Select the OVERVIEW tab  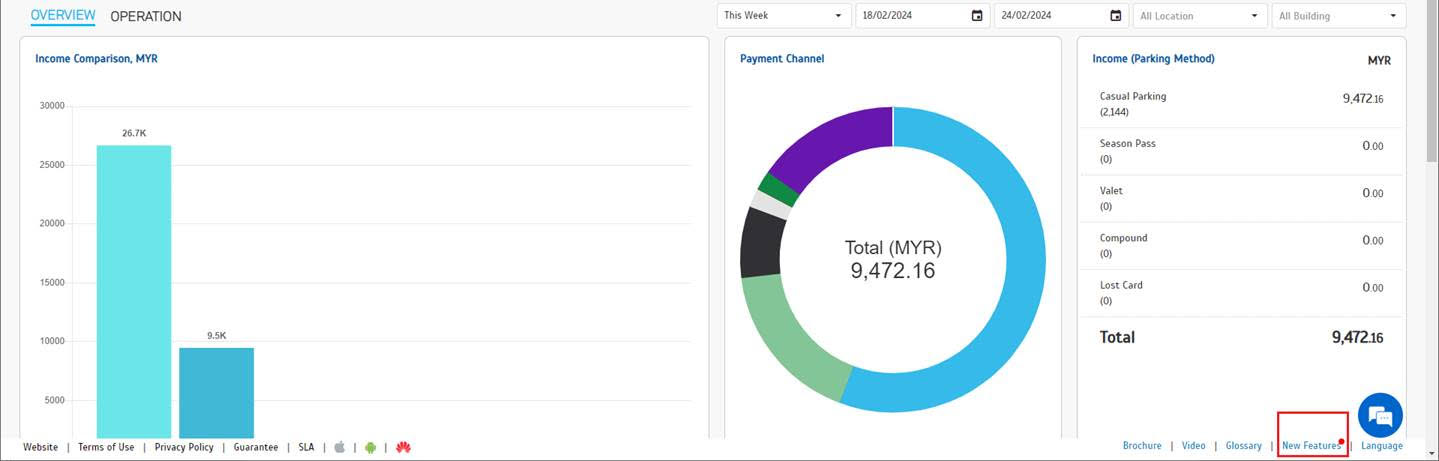click(x=63, y=16)
